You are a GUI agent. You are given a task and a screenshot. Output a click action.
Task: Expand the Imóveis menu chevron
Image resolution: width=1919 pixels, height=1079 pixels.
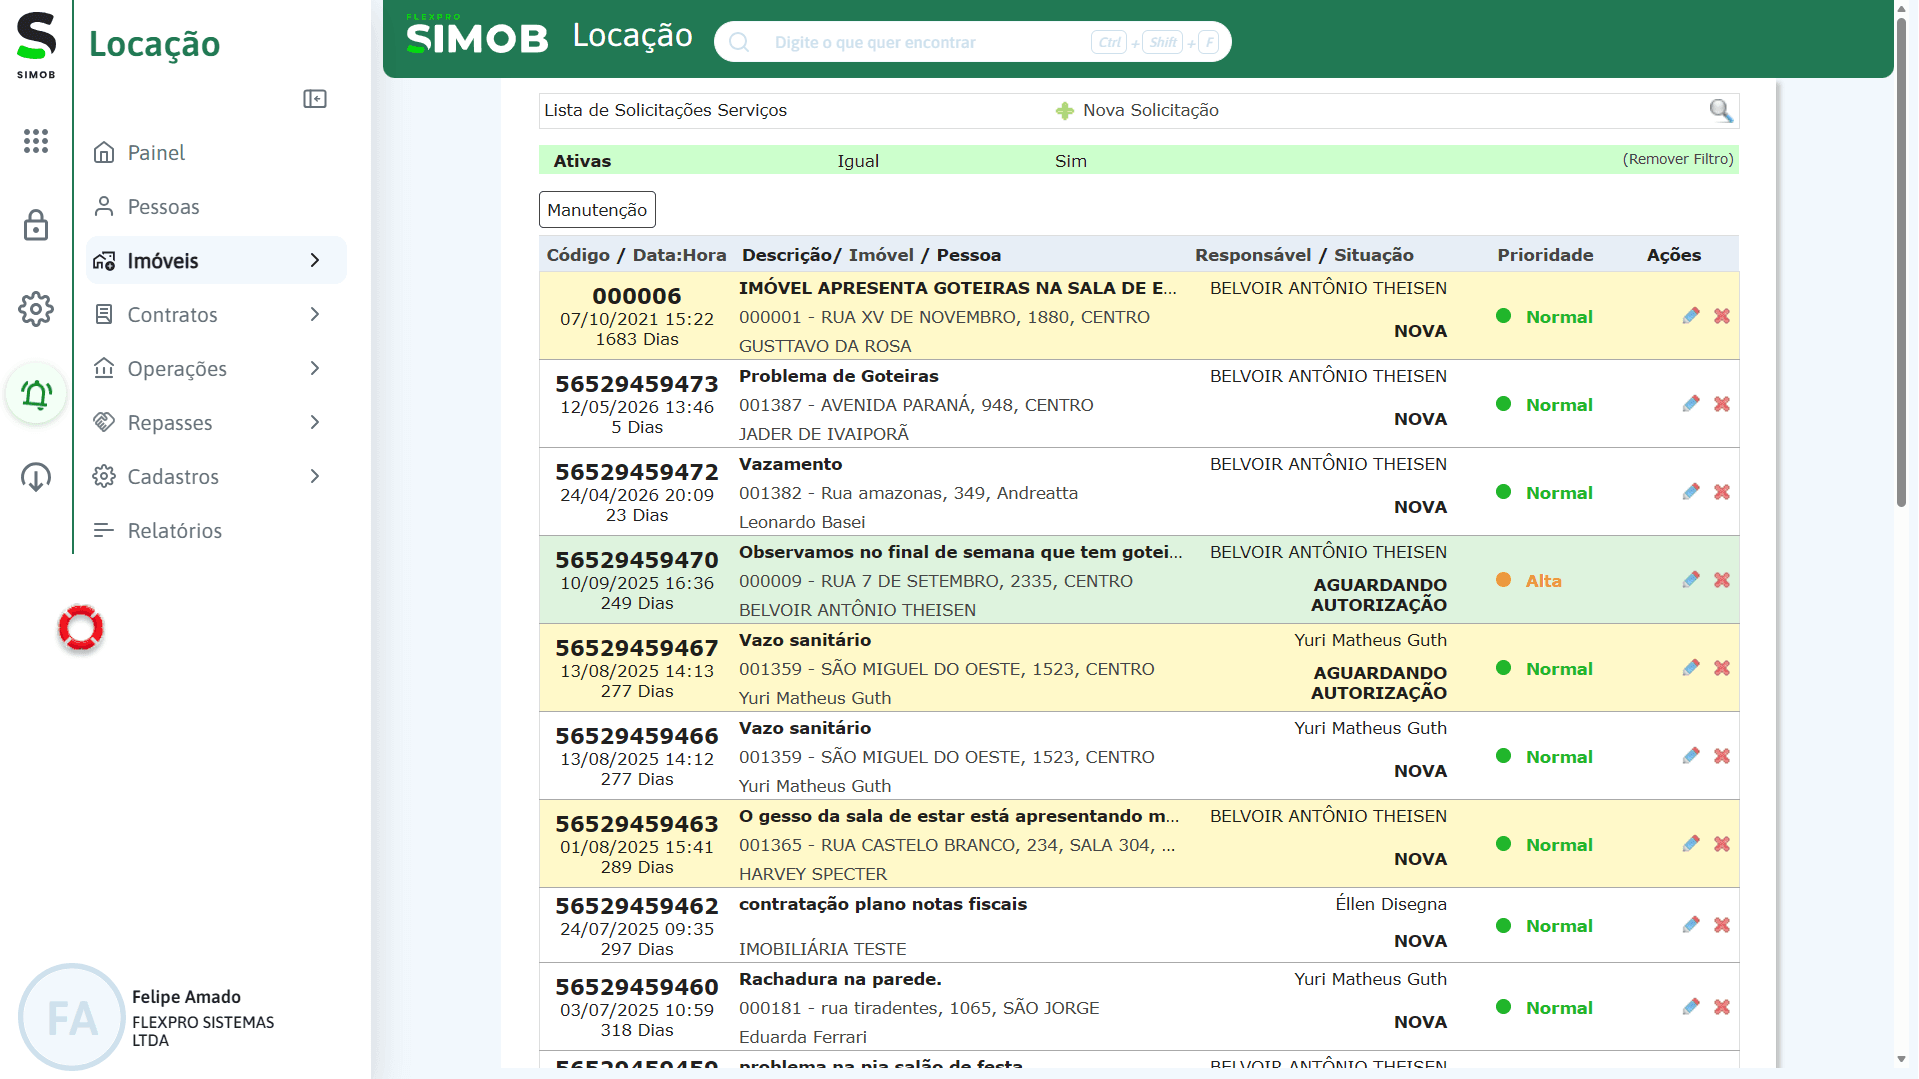tap(315, 261)
